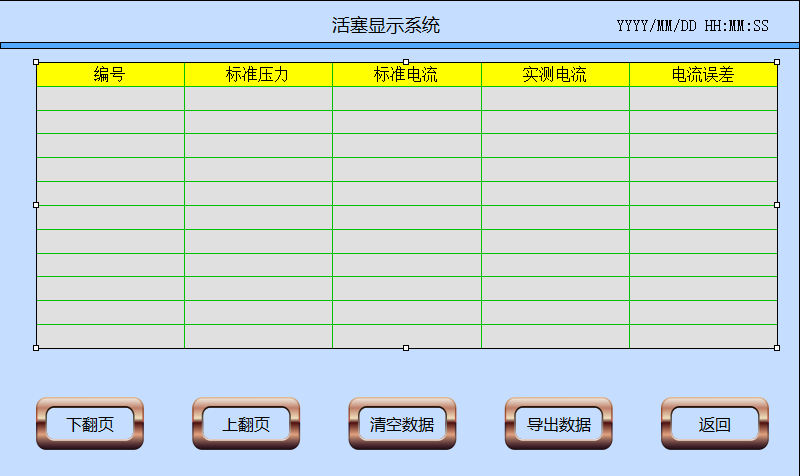Viewport: 800px width, 476px height.
Task: Select the first empty cell under 电流误差
Action: [703, 99]
